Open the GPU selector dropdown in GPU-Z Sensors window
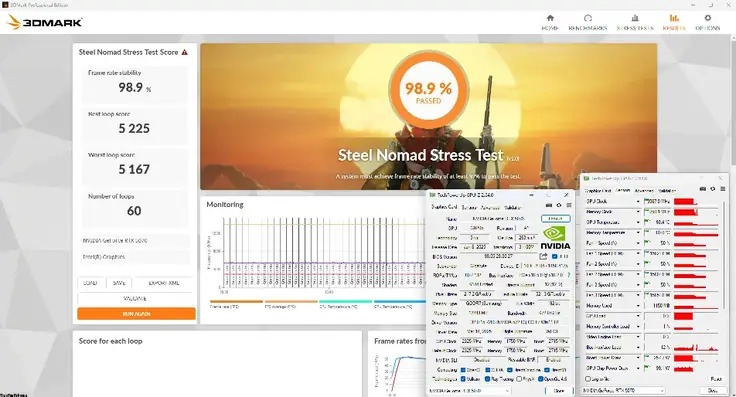The width and height of the screenshot is (736, 397). (x=624, y=390)
